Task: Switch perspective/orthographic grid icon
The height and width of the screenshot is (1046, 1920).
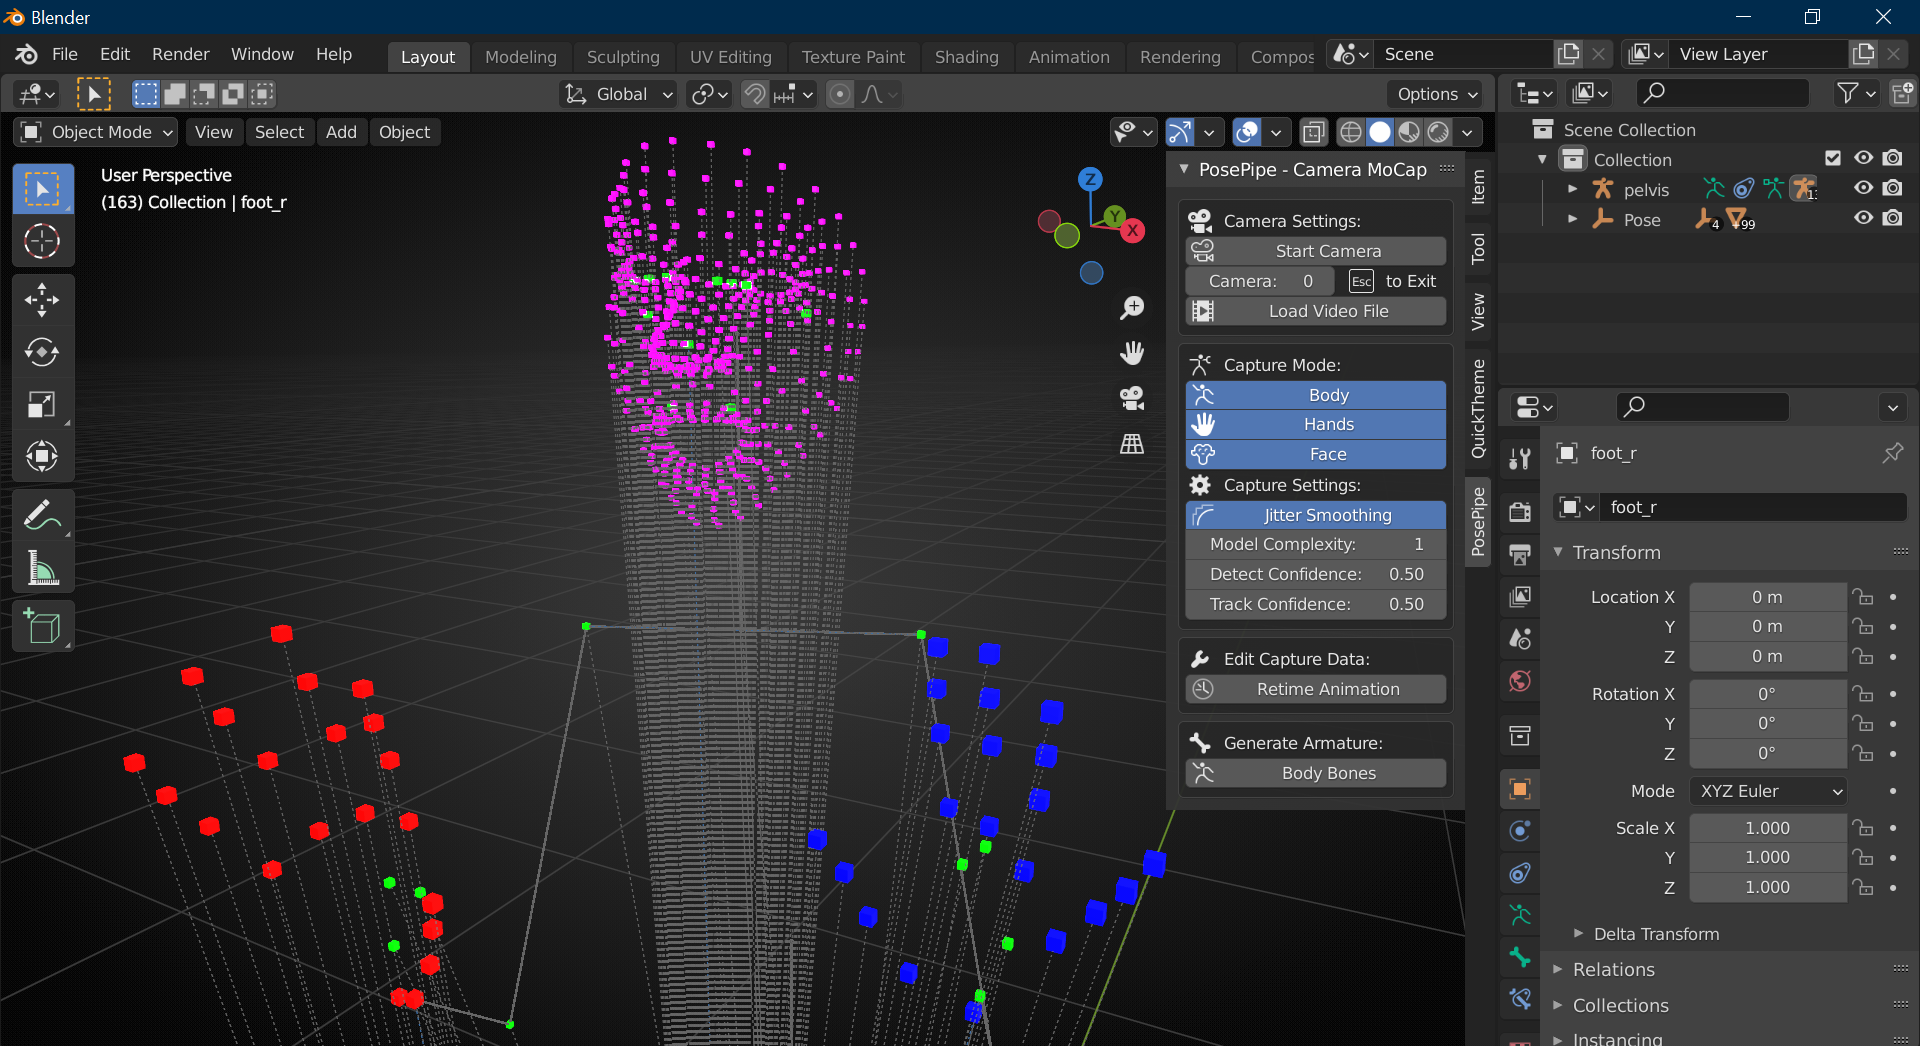Action: click(x=1132, y=443)
